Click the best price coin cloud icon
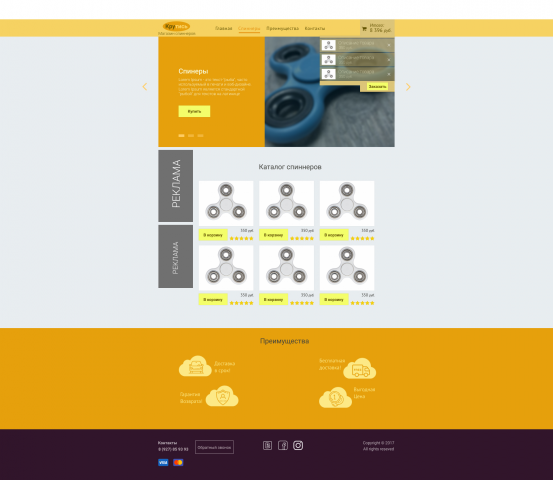Image resolution: width=553 pixels, height=480 pixels. [x=335, y=397]
